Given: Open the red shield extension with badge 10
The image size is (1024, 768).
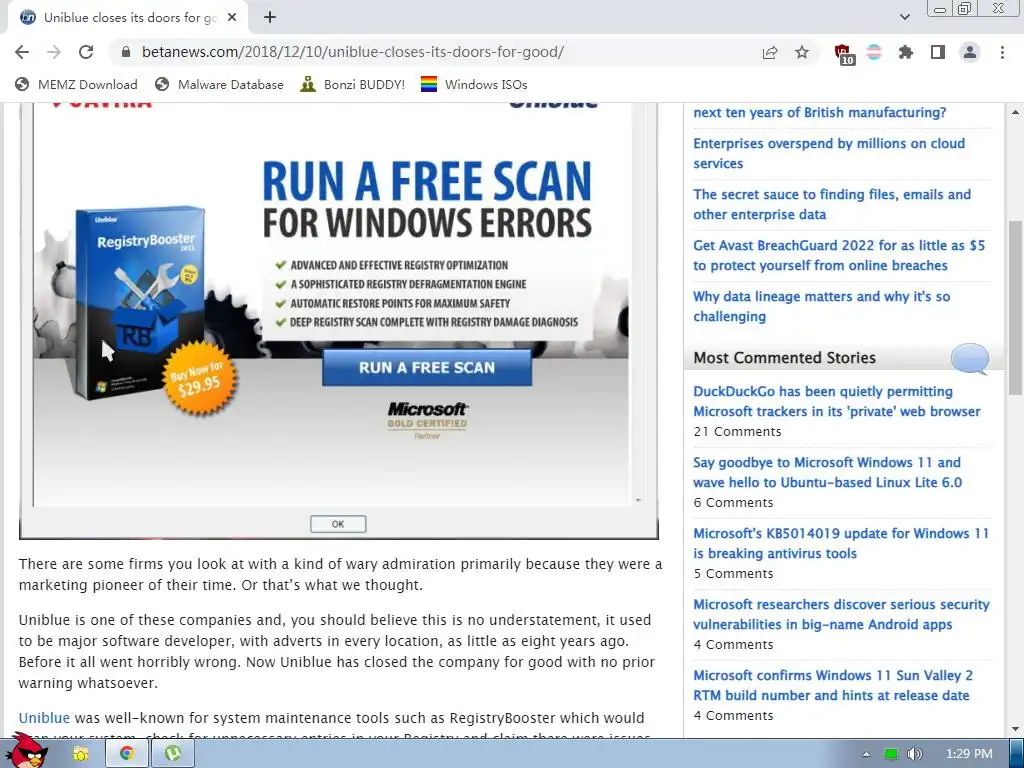Looking at the screenshot, I should coord(844,54).
